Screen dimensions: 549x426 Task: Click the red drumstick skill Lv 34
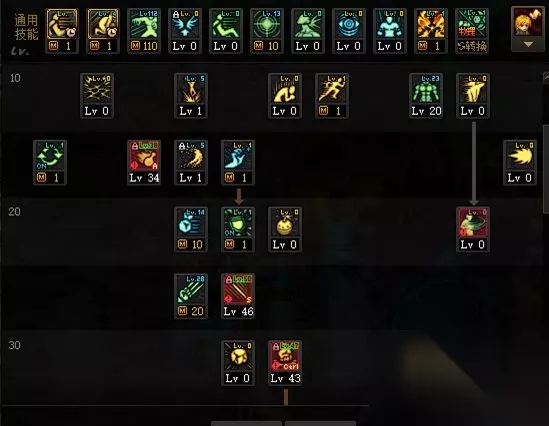[x=144, y=162]
